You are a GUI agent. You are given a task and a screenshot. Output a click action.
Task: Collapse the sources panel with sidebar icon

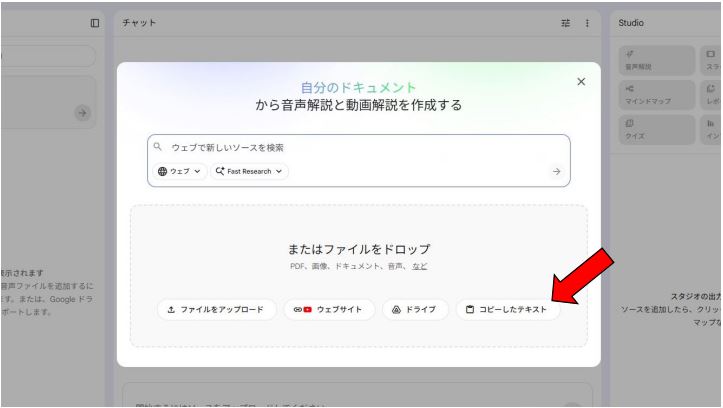[95, 23]
